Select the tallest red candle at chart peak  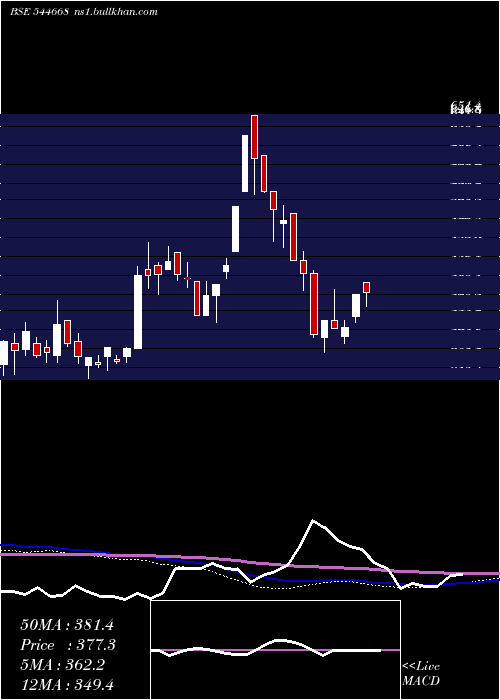tap(254, 137)
